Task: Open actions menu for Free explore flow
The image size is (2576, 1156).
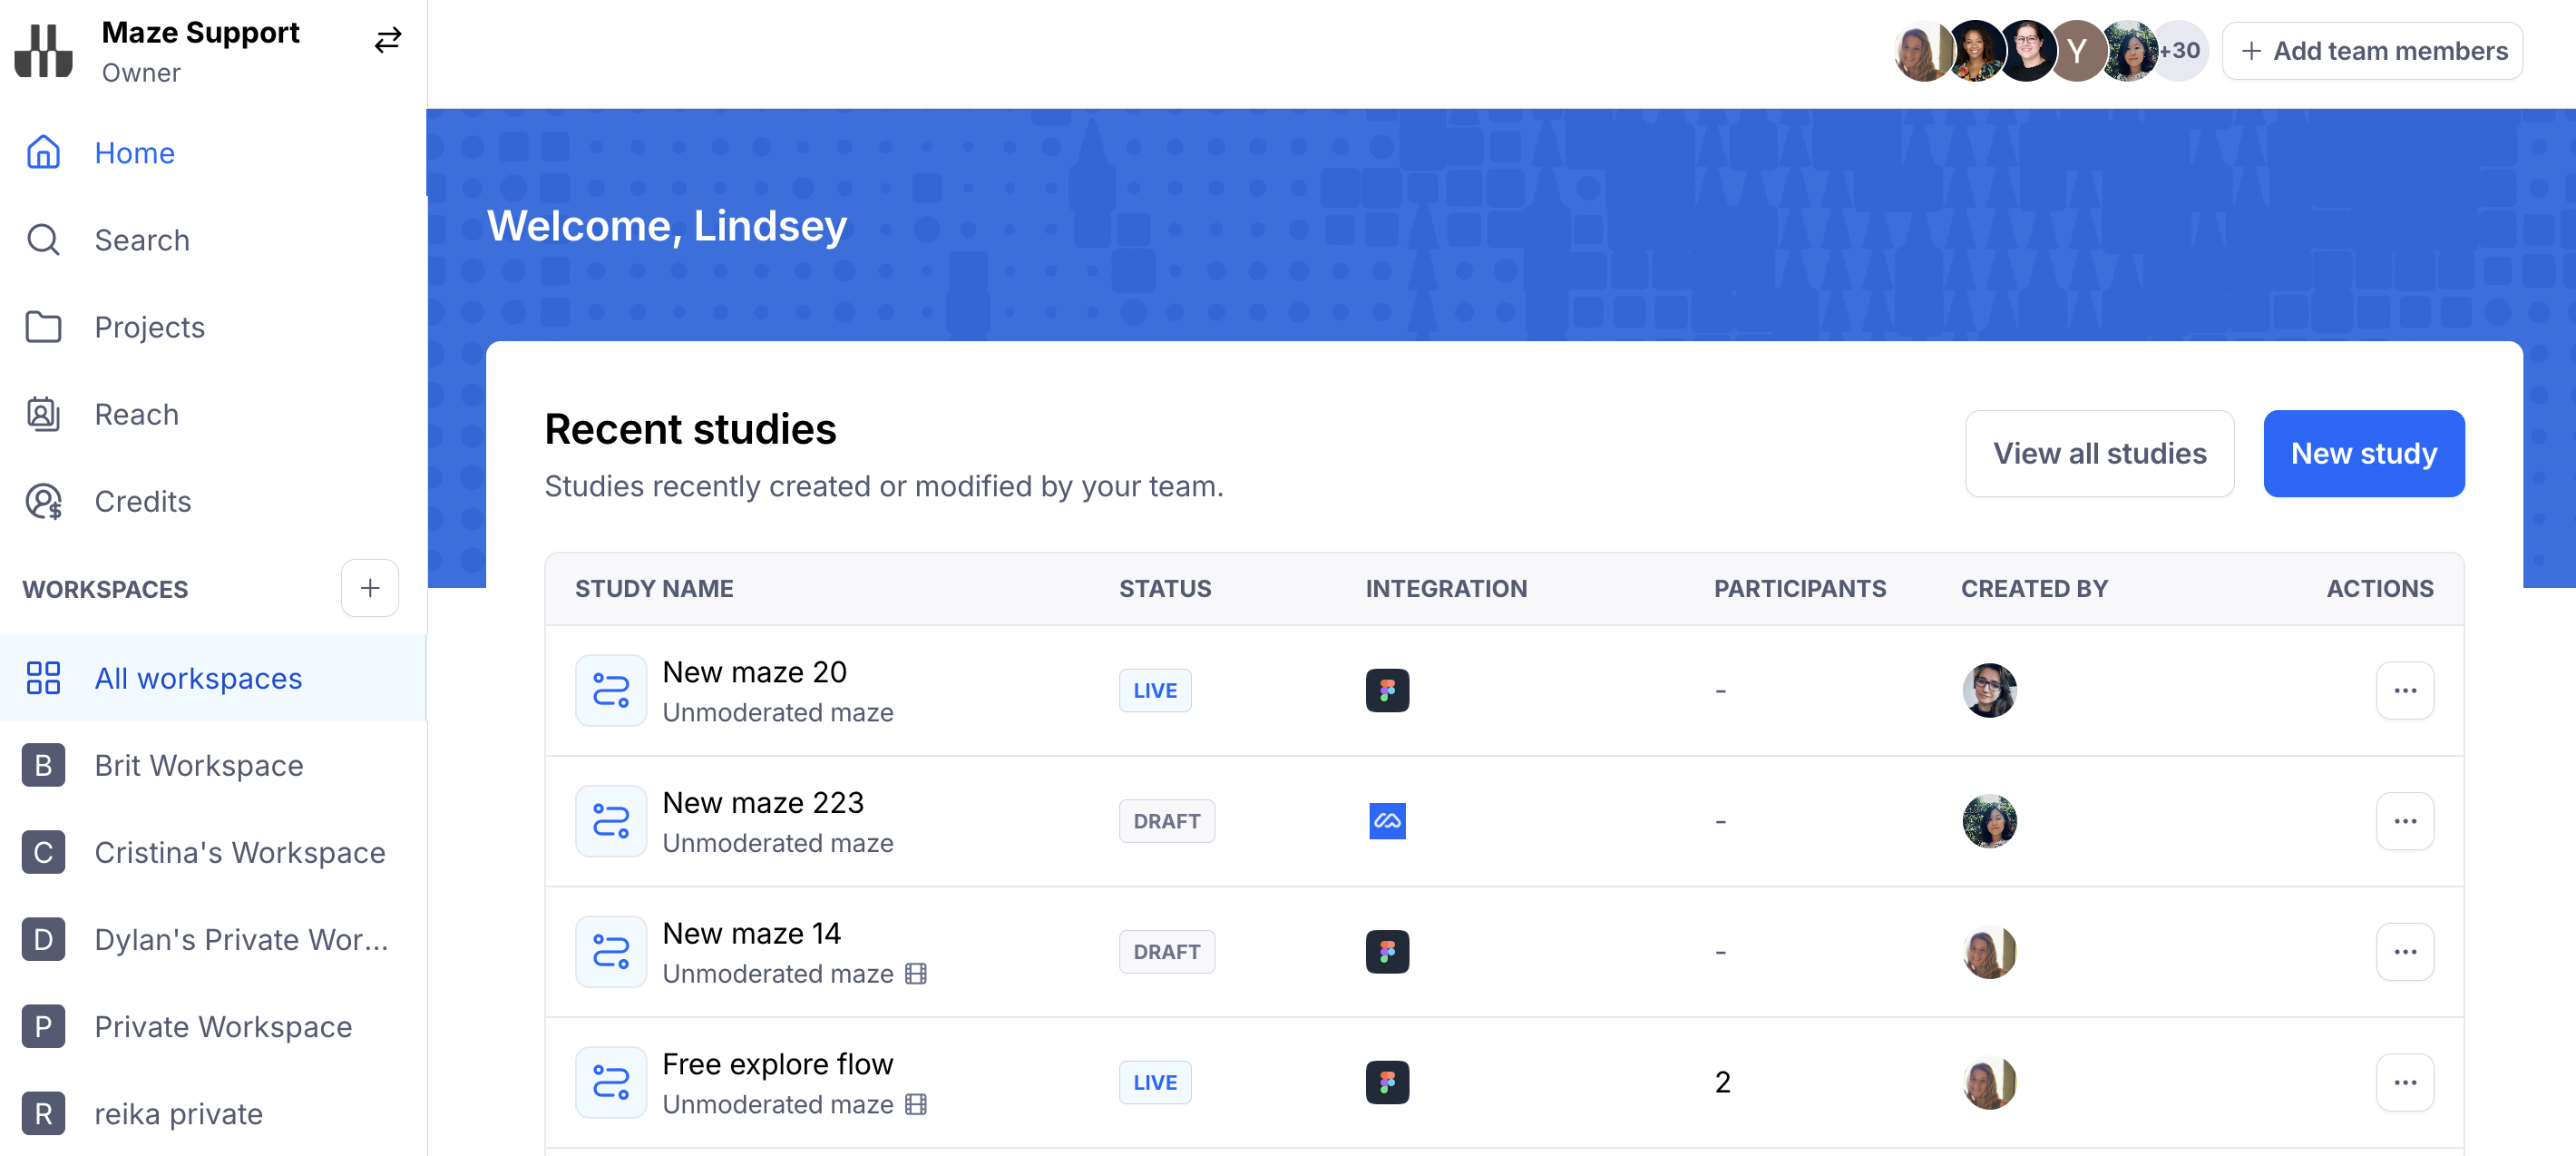Action: (x=2404, y=1082)
